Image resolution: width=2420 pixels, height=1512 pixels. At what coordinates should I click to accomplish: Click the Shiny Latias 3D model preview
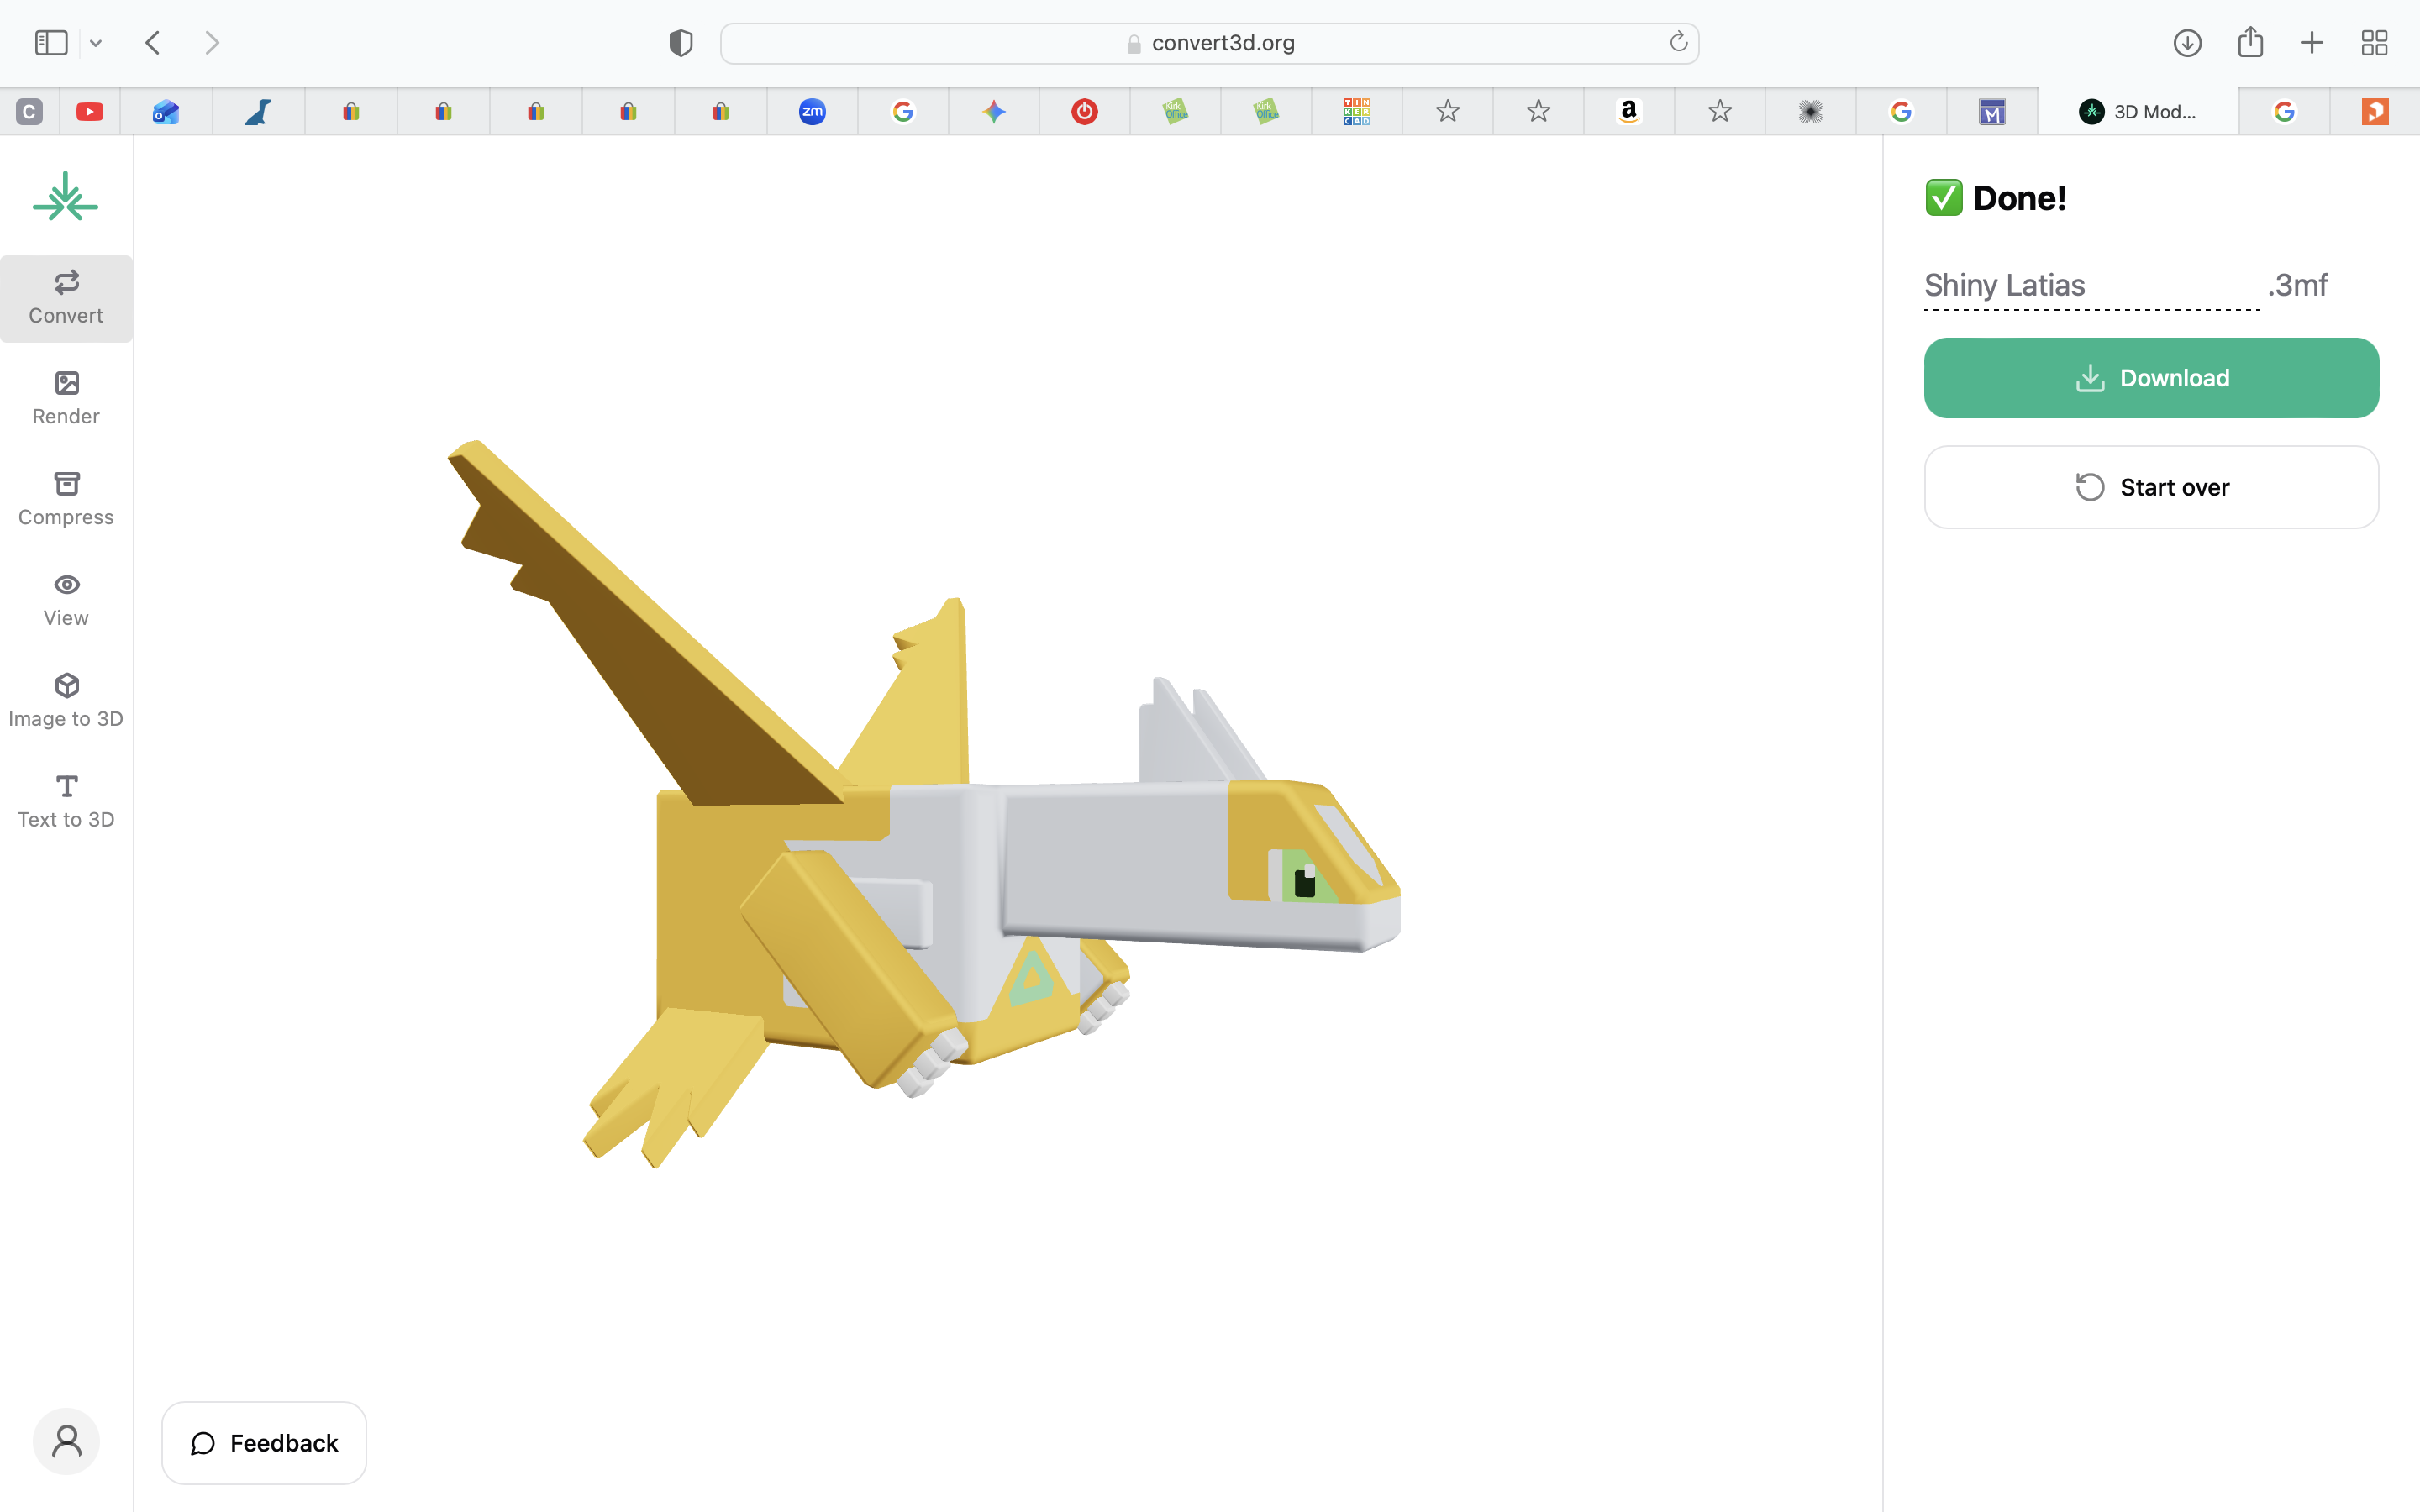[923, 803]
